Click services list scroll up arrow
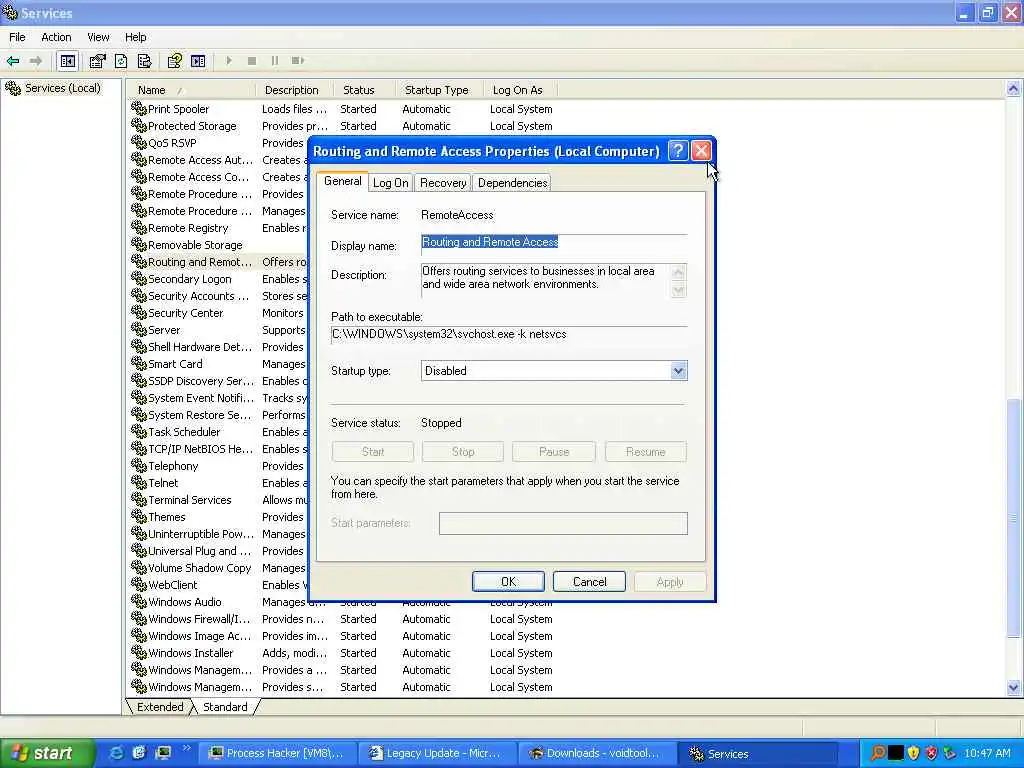1024x768 pixels. click(1014, 88)
